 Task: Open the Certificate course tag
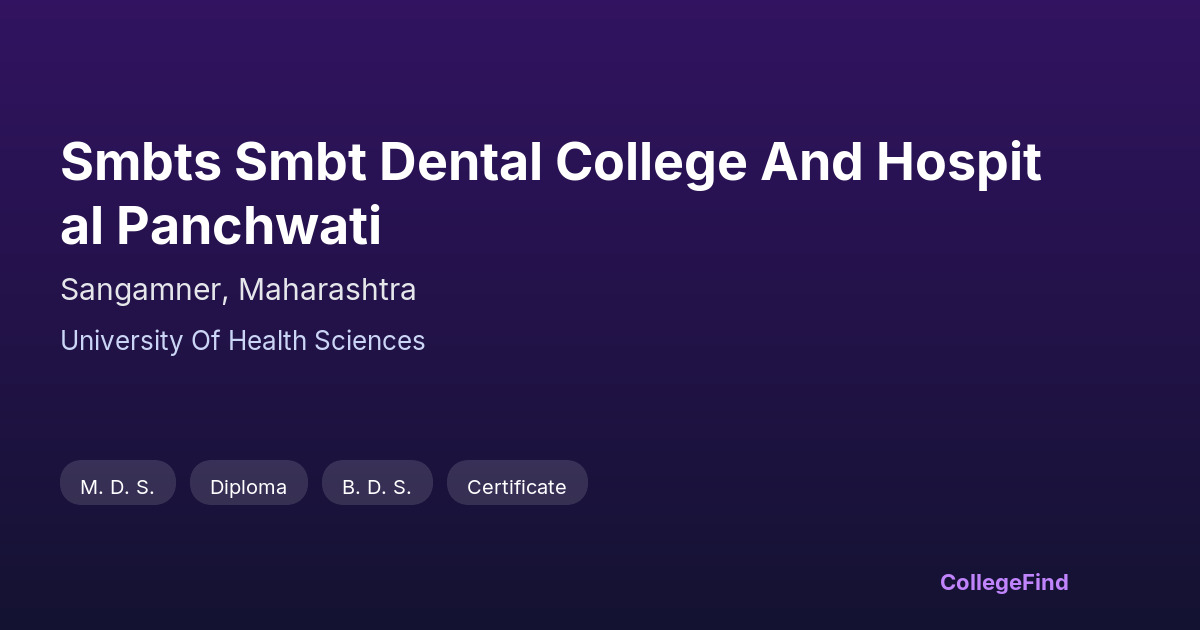[516, 487]
